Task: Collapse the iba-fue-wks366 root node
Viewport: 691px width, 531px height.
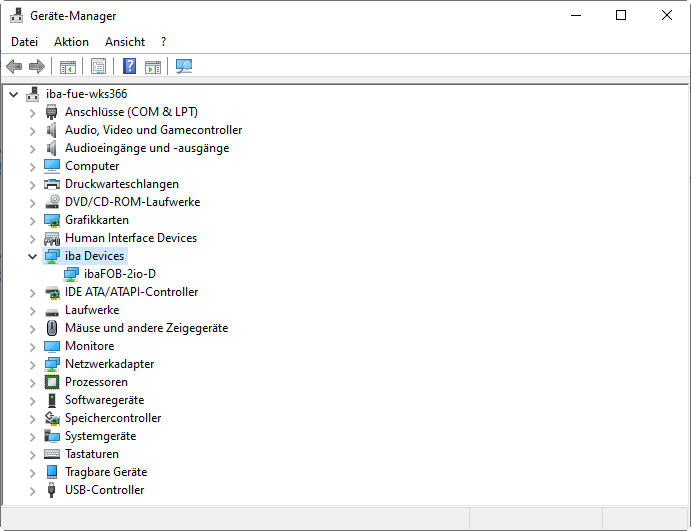Action: (x=13, y=94)
